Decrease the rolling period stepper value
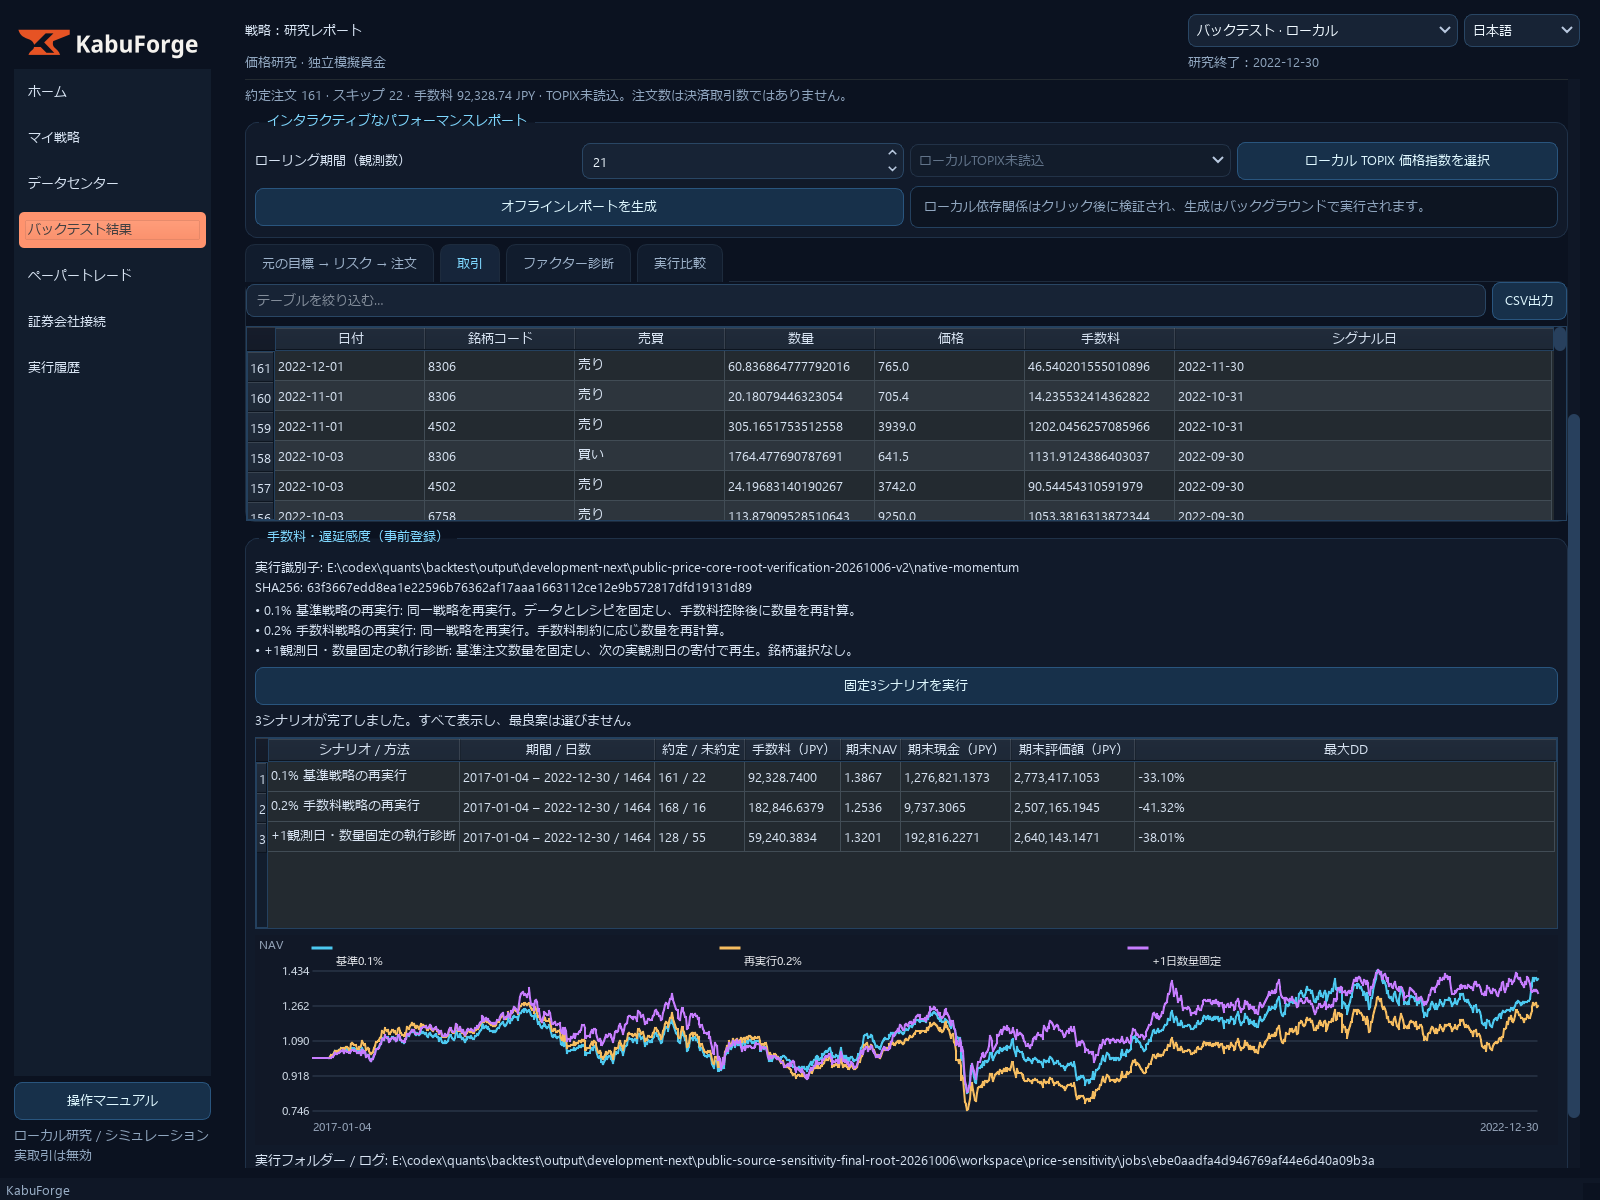The height and width of the screenshot is (1200, 1600). click(892, 168)
